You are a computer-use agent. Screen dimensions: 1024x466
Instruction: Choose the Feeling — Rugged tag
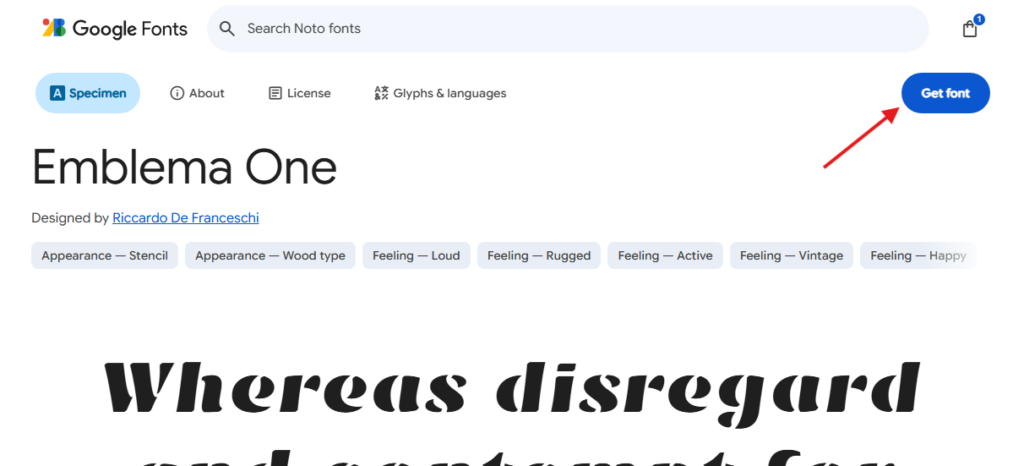pyautogui.click(x=539, y=255)
